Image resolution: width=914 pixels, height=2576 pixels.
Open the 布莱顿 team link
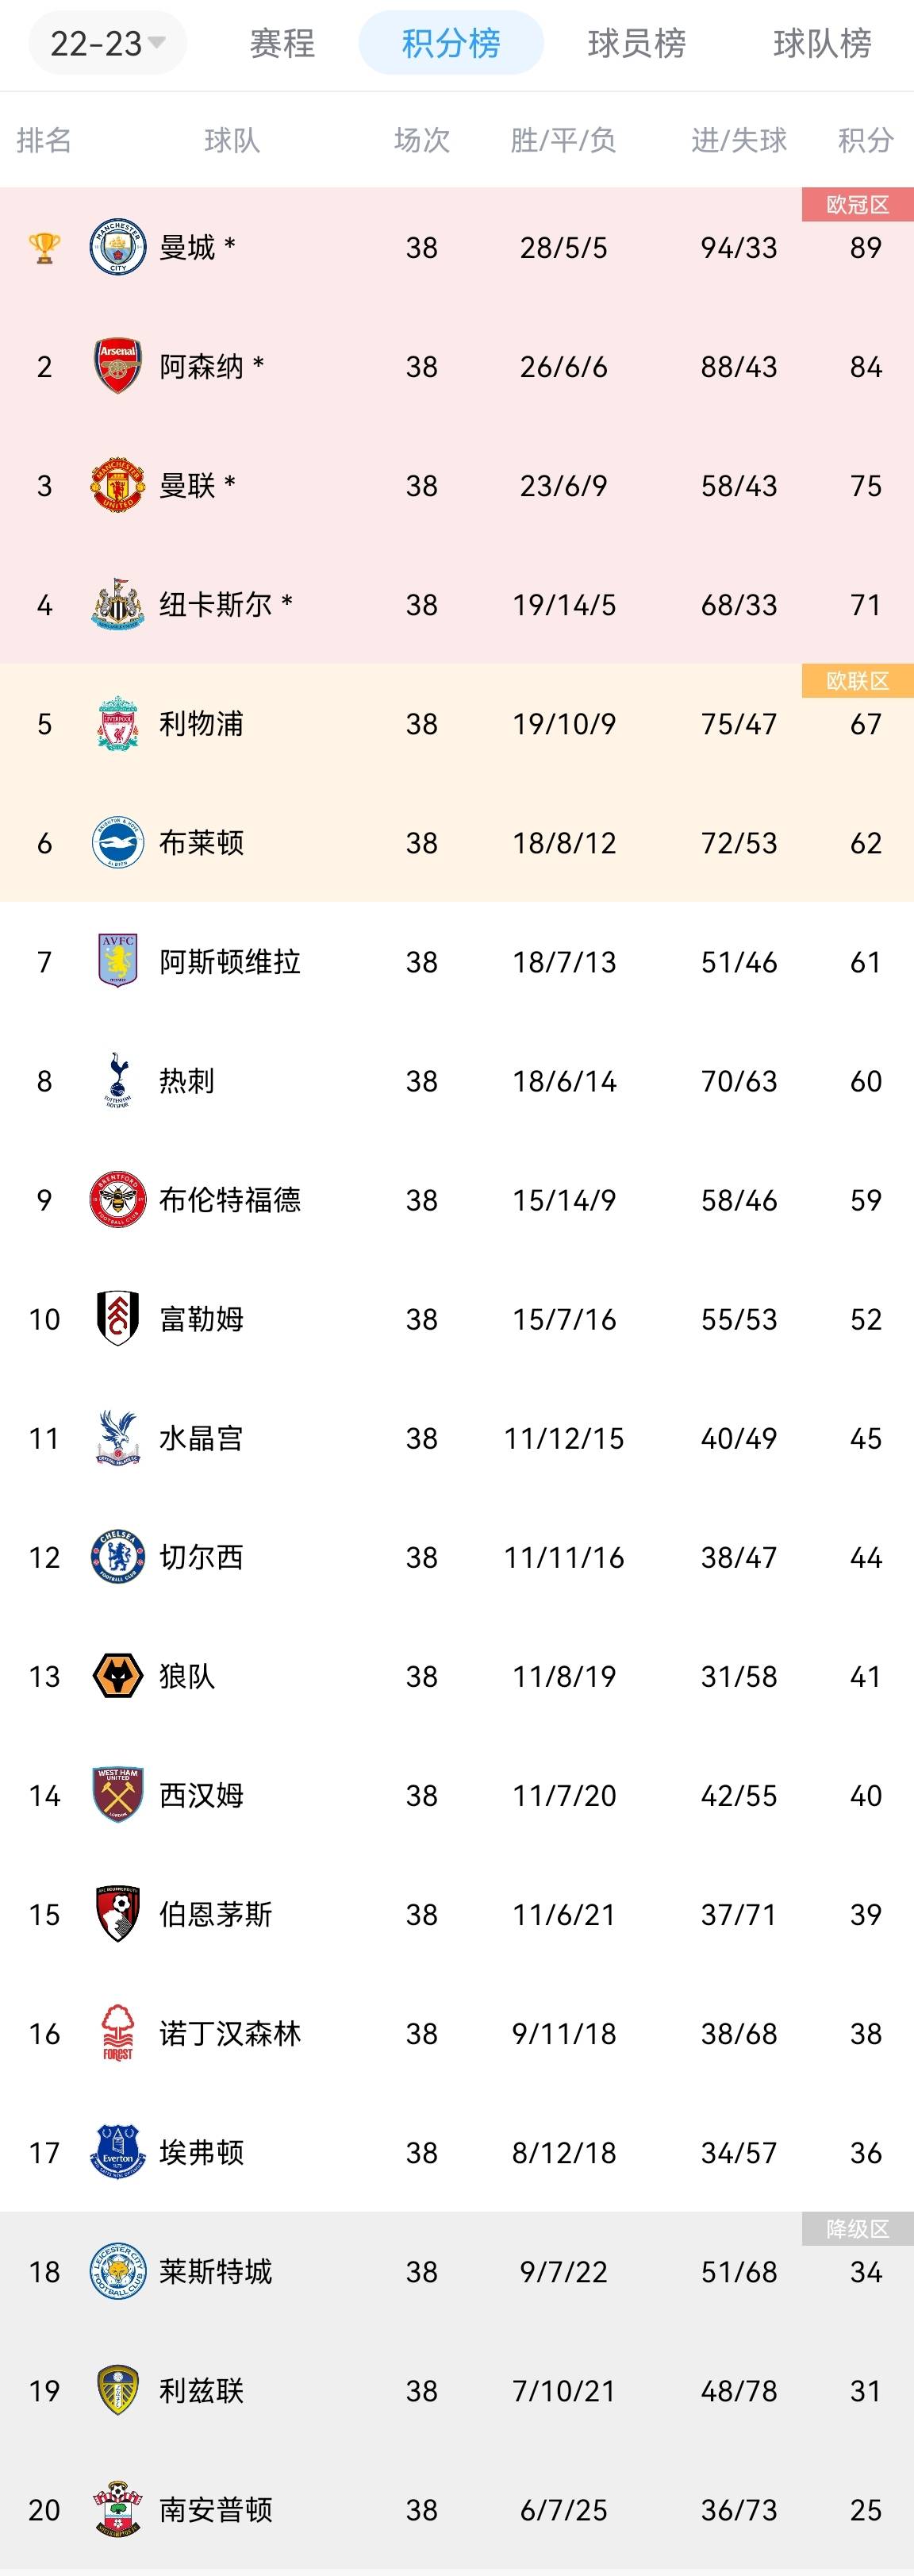(x=201, y=843)
